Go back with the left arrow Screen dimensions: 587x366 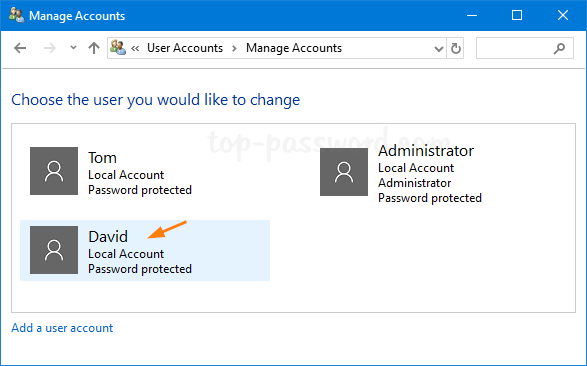(20, 48)
